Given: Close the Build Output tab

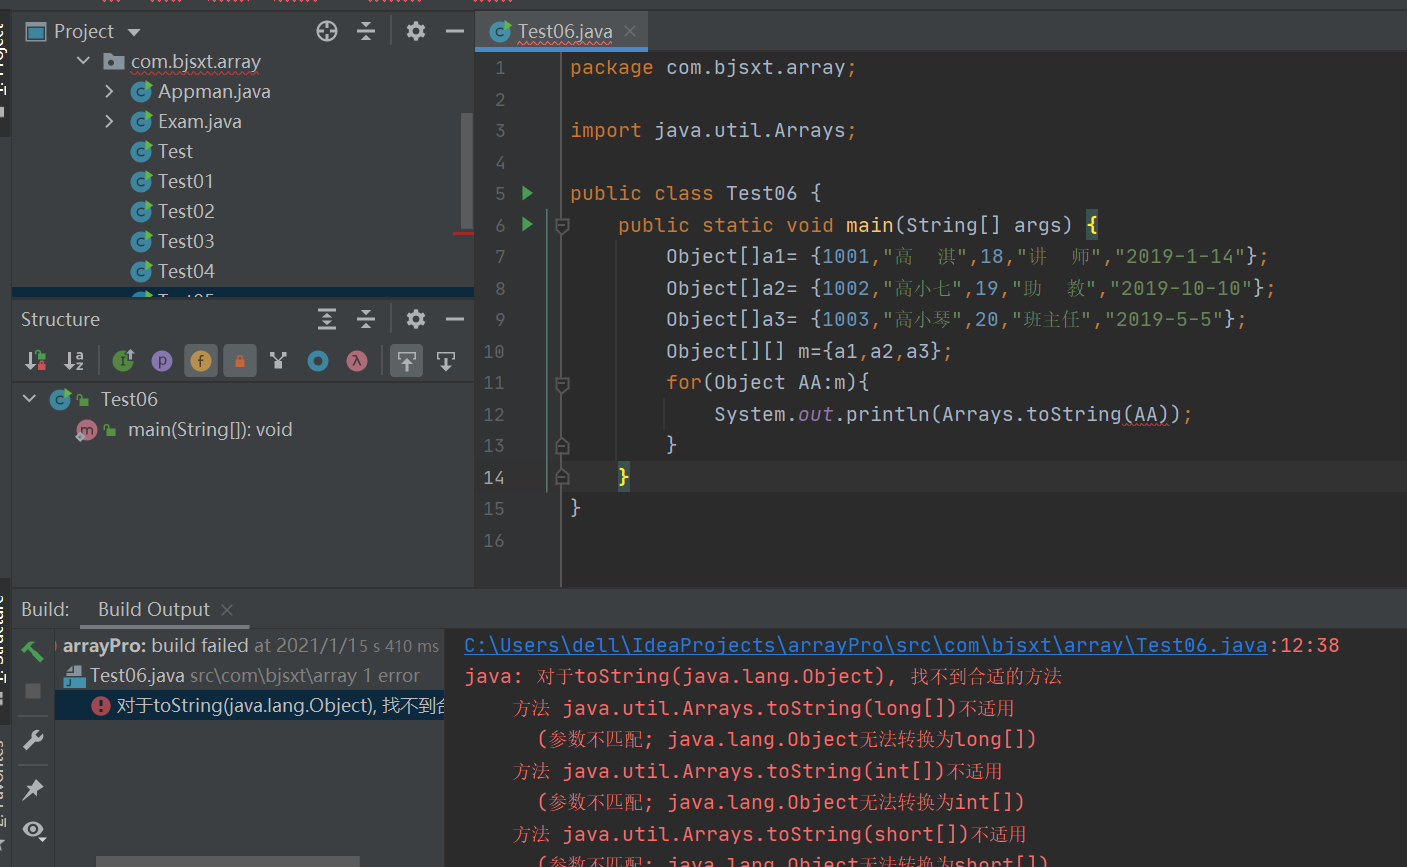Looking at the screenshot, I should pos(227,609).
